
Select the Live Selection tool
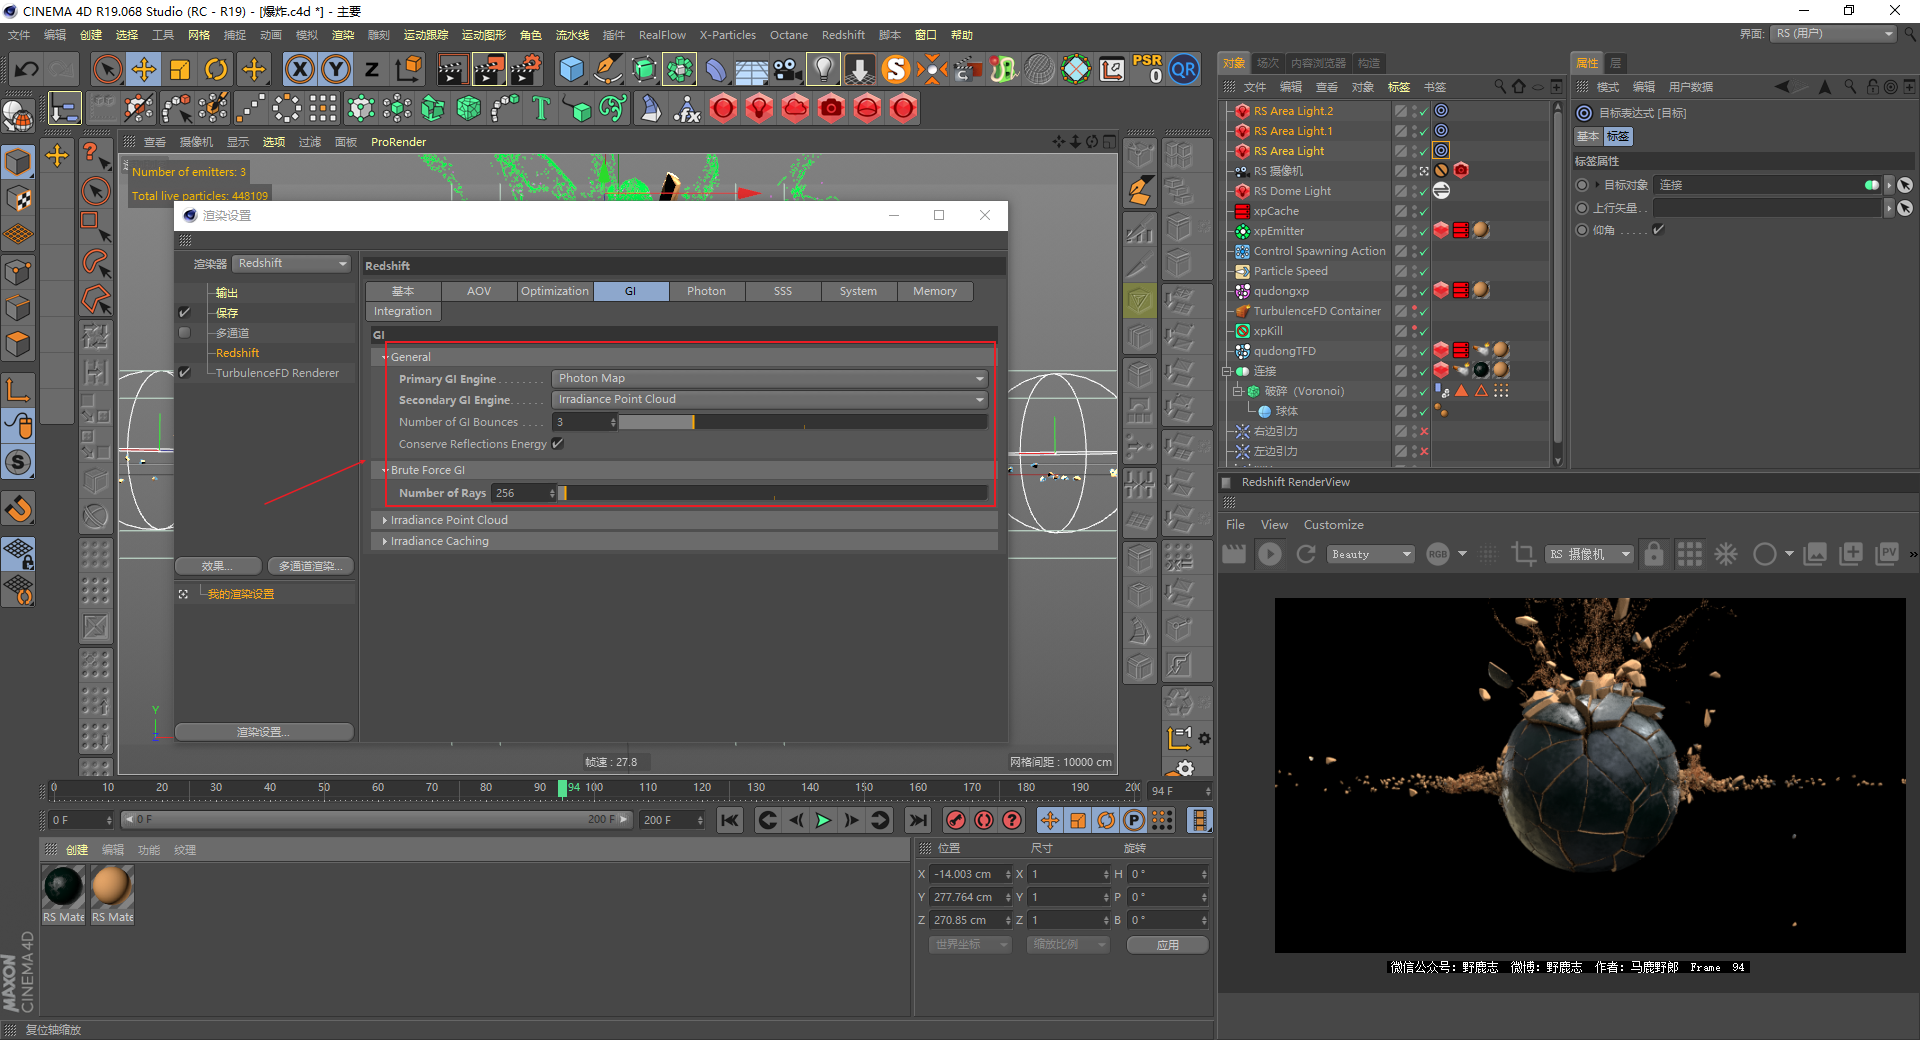(107, 69)
